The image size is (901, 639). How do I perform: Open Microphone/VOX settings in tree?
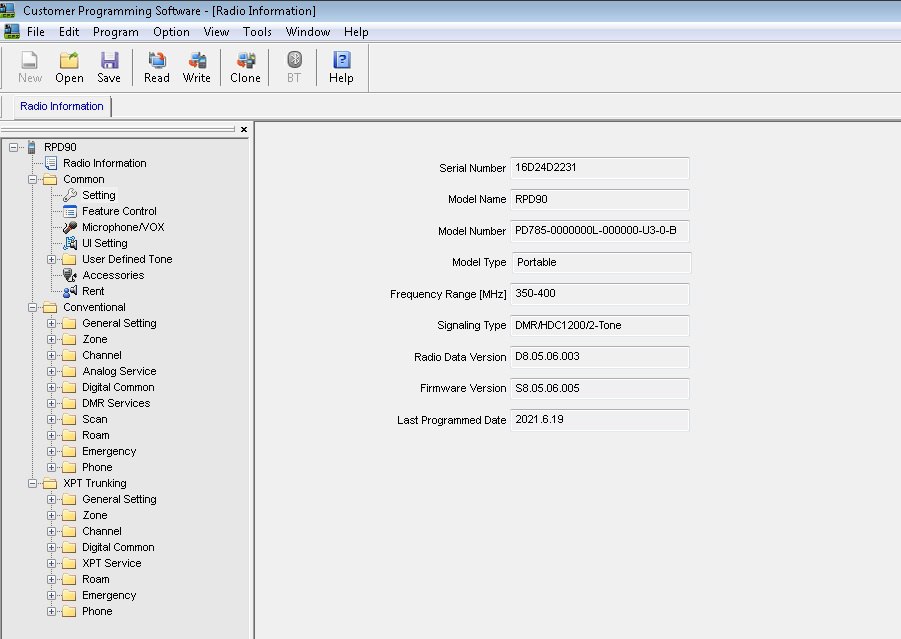[x=123, y=227]
